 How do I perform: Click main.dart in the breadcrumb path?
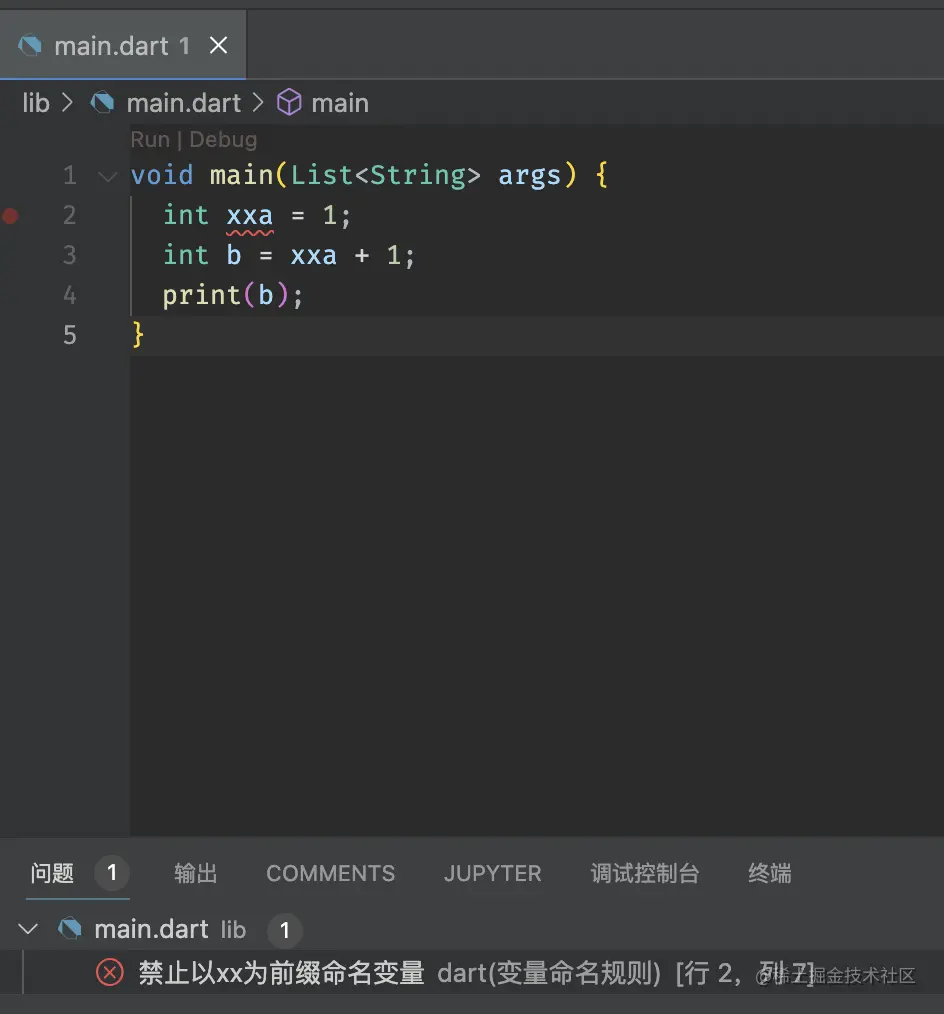pyautogui.click(x=184, y=103)
